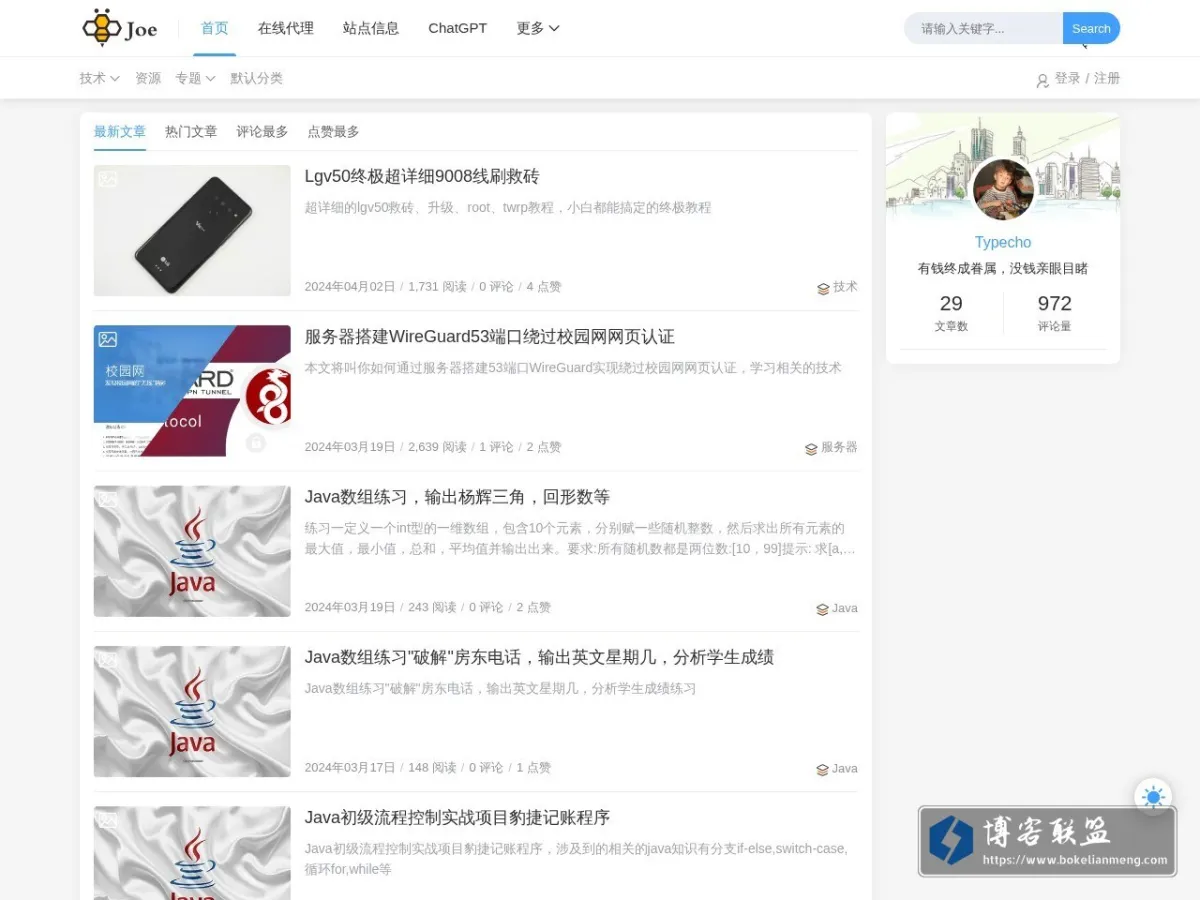Image resolution: width=1200 pixels, height=900 pixels.
Task: Click the text 148 阅读
Action: (x=432, y=768)
